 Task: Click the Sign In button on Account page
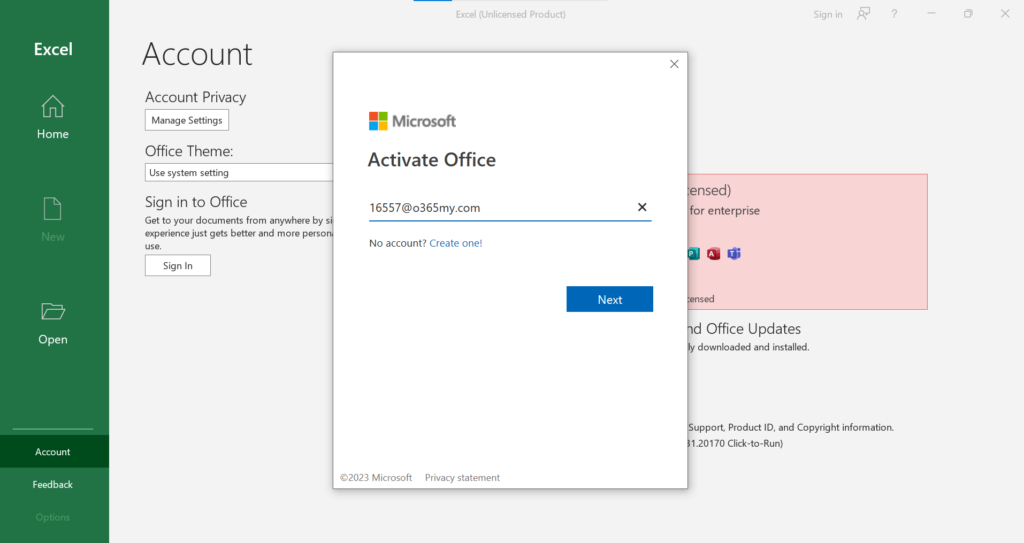(x=178, y=265)
